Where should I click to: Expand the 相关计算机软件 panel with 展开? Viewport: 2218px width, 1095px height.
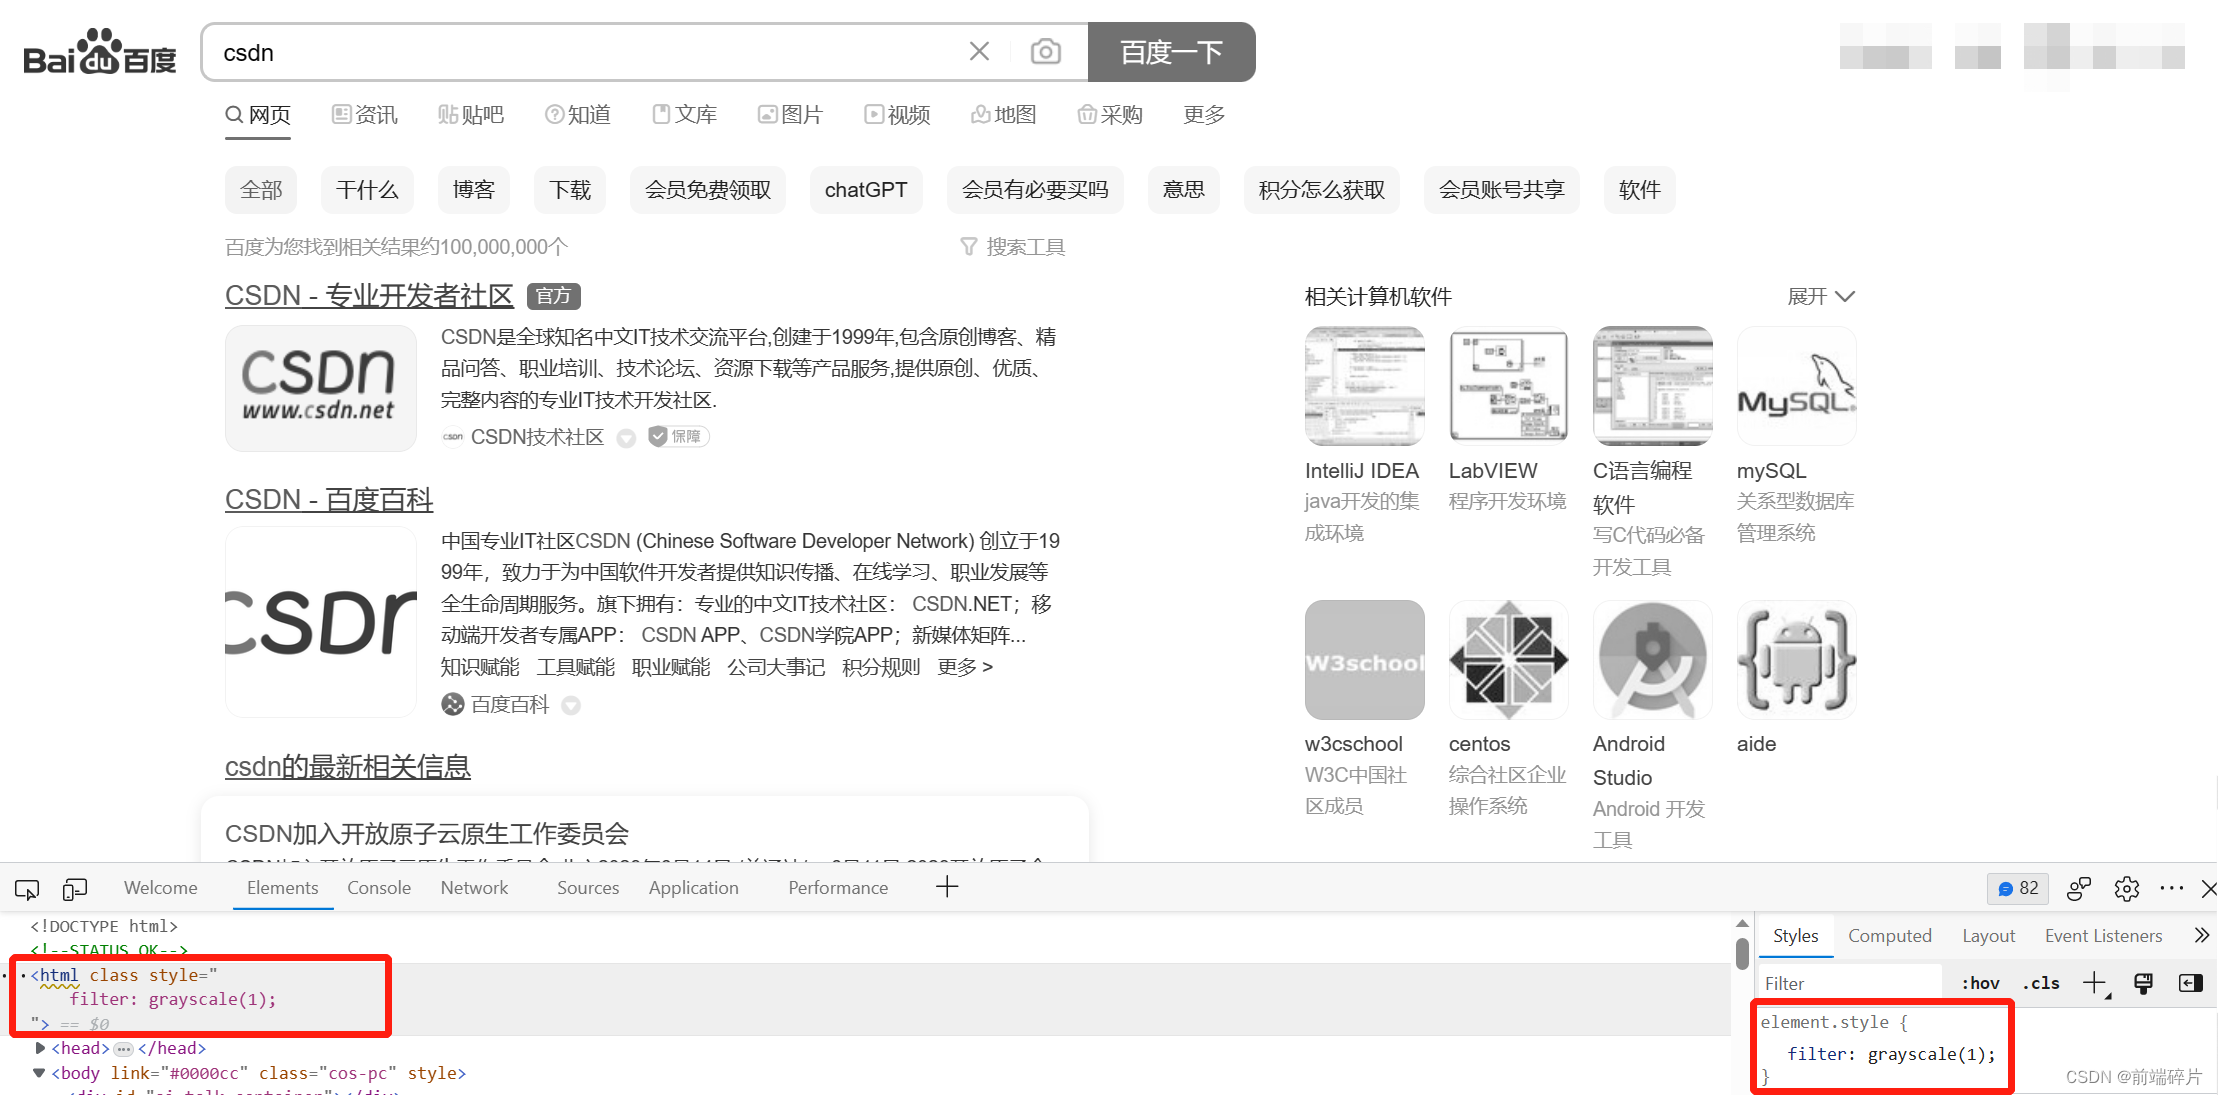click(1821, 297)
